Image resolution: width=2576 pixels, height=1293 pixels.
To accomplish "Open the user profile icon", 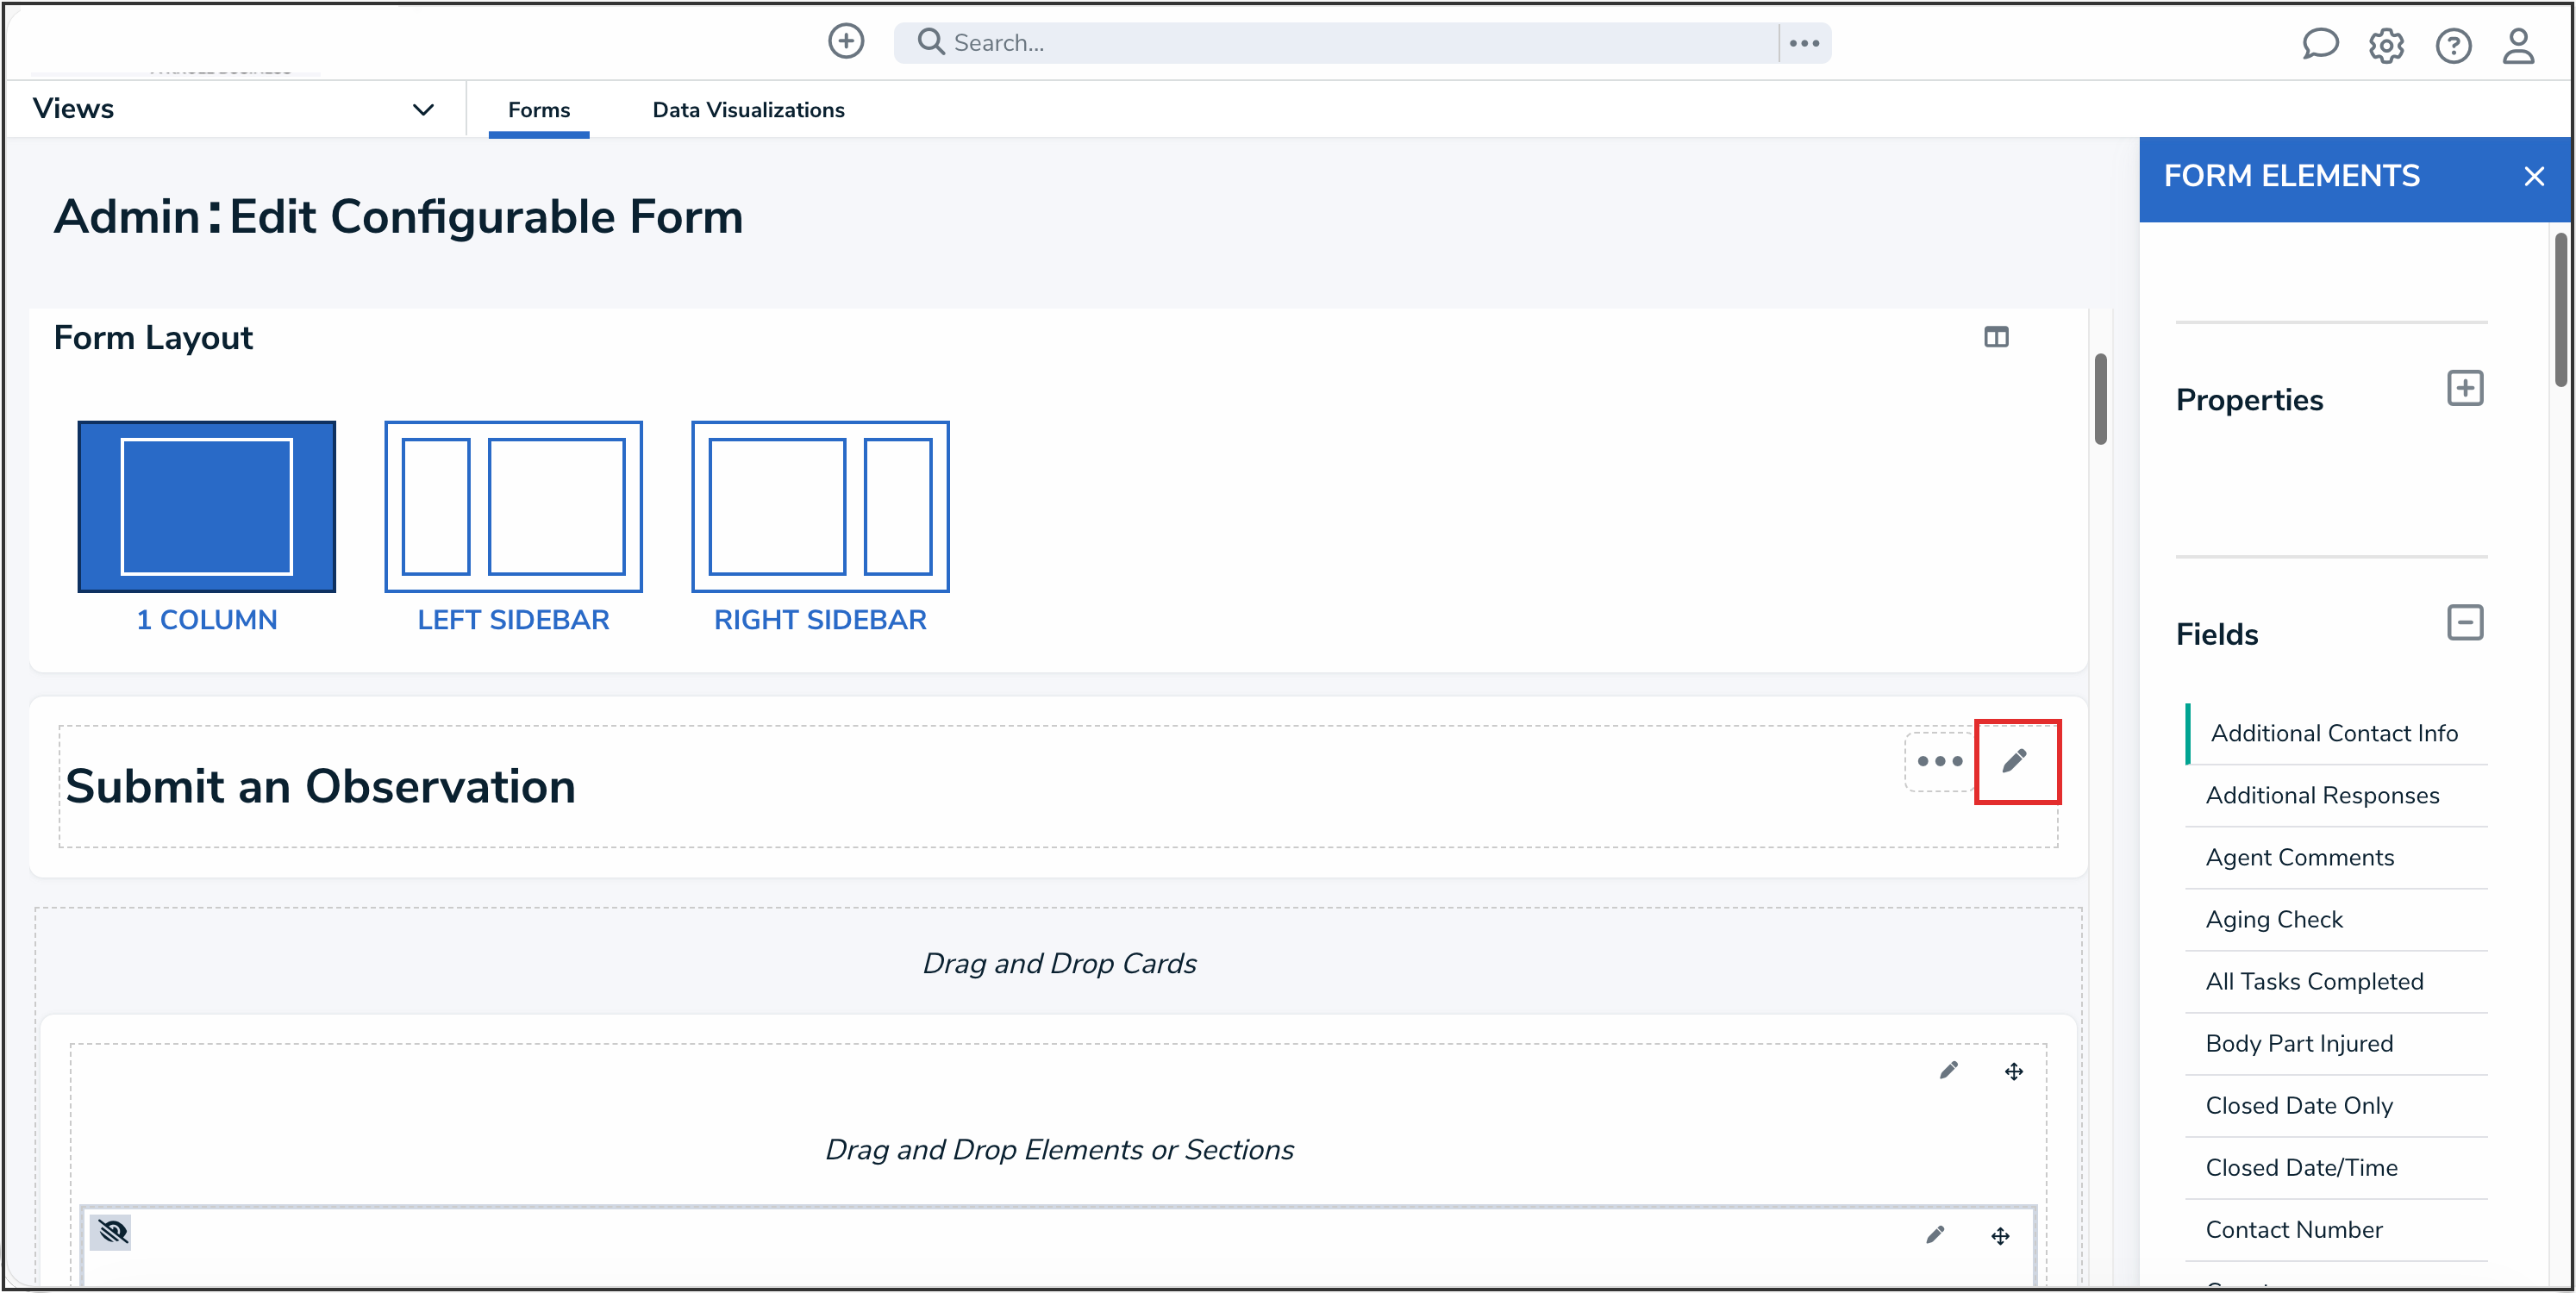I will (2518, 45).
